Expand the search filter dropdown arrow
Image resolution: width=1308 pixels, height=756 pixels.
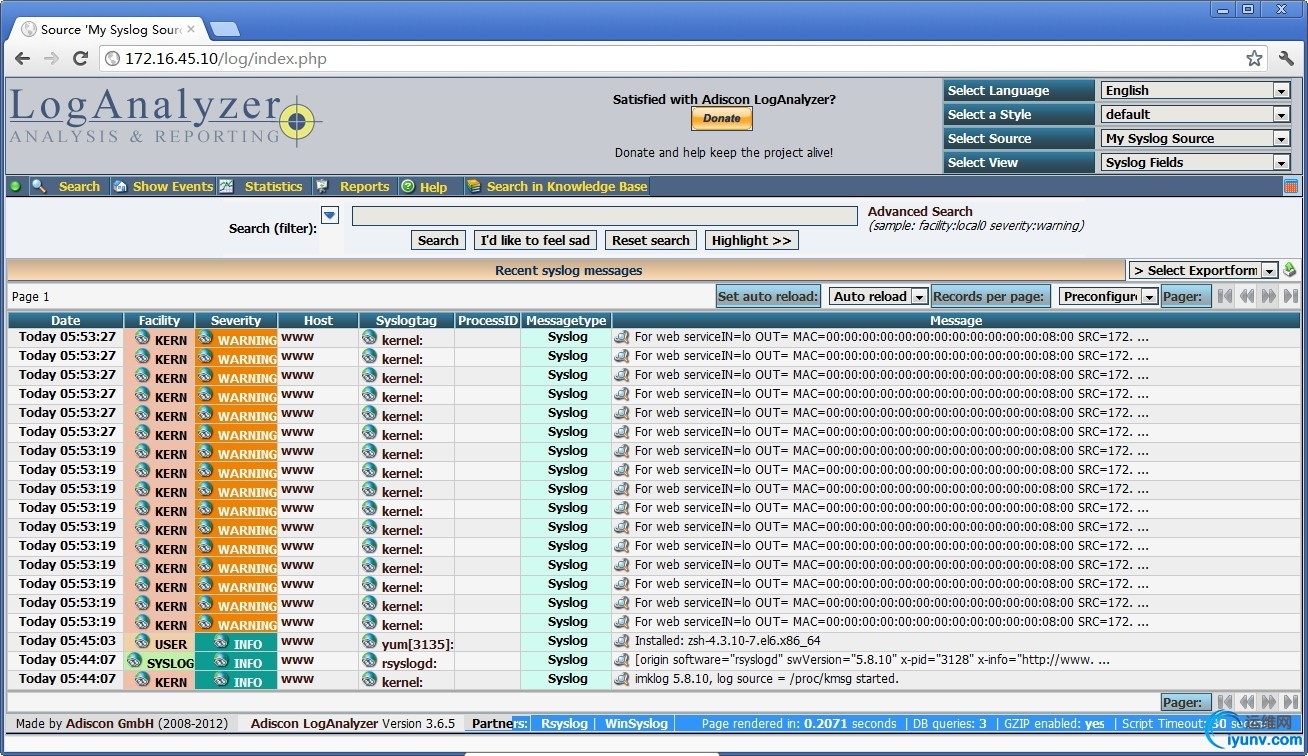pos(330,215)
